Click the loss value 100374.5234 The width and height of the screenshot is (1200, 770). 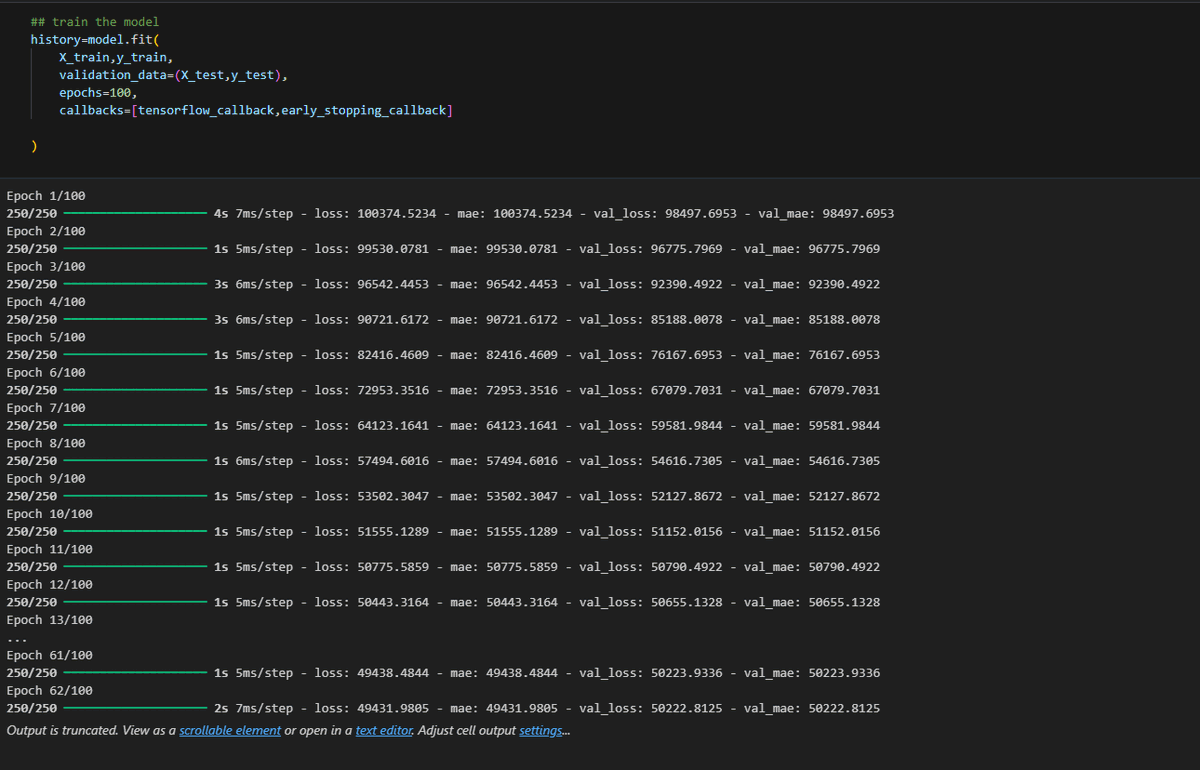pos(396,214)
